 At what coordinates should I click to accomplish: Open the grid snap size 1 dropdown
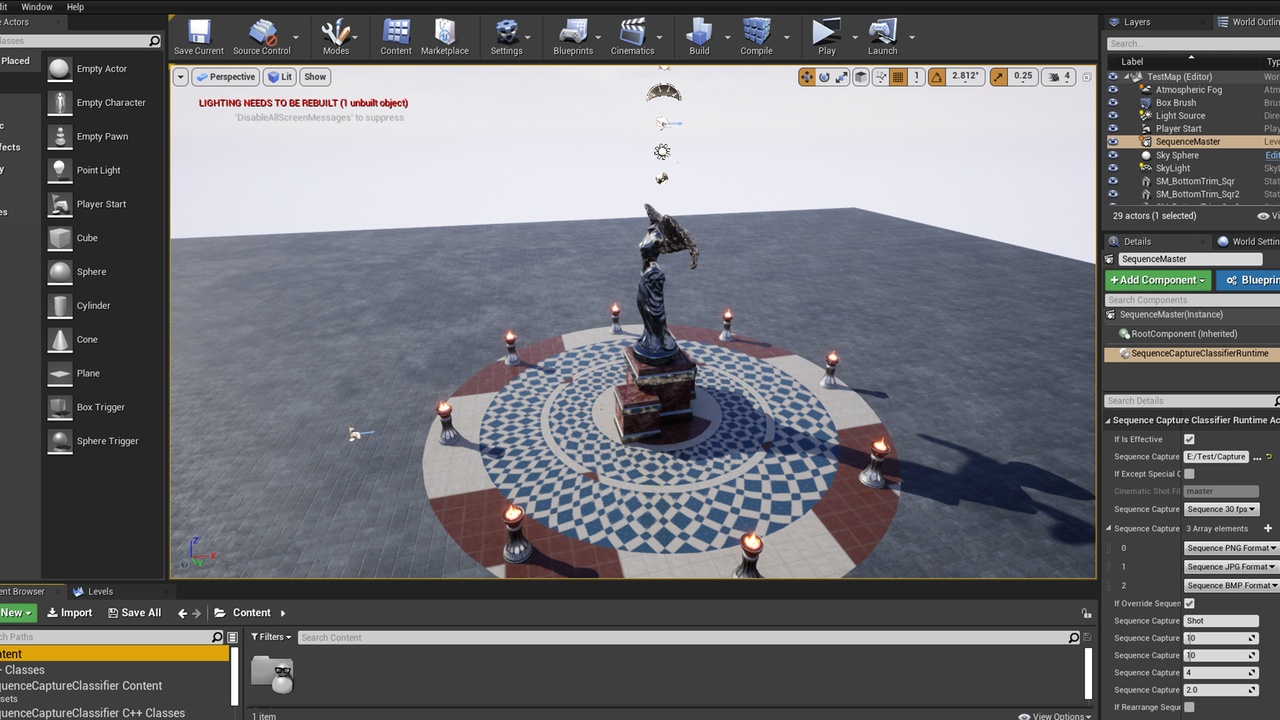point(915,77)
